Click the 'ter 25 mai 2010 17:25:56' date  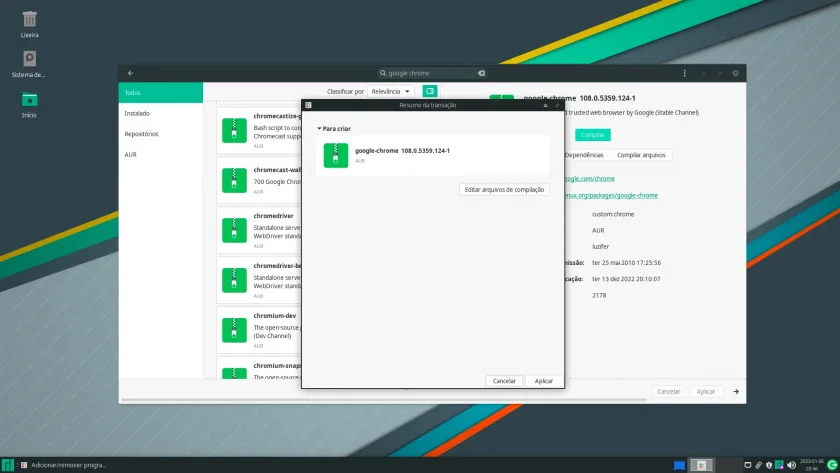pyautogui.click(x=626, y=263)
